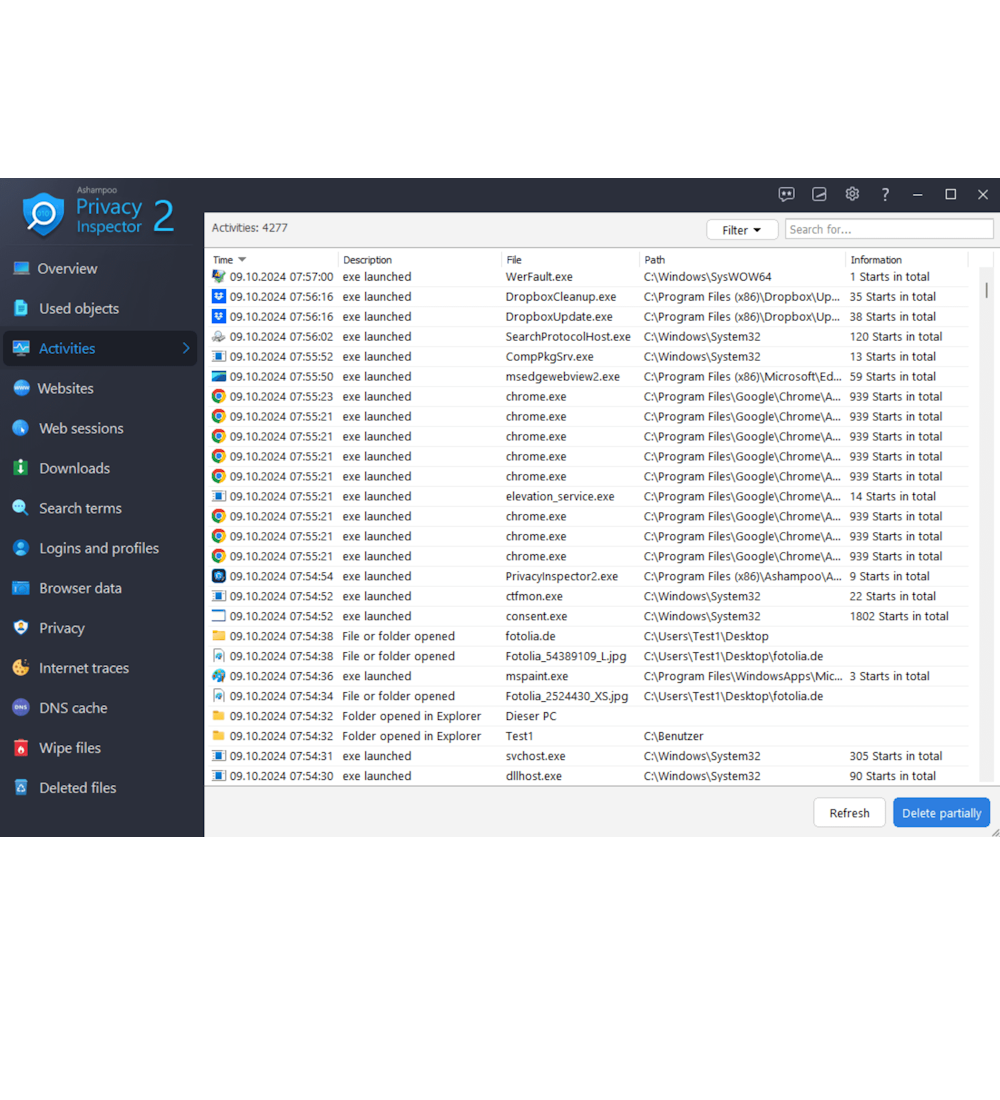This screenshot has height=1100, width=1000.
Task: Click the feedback chat icon in title bar
Action: pos(786,194)
